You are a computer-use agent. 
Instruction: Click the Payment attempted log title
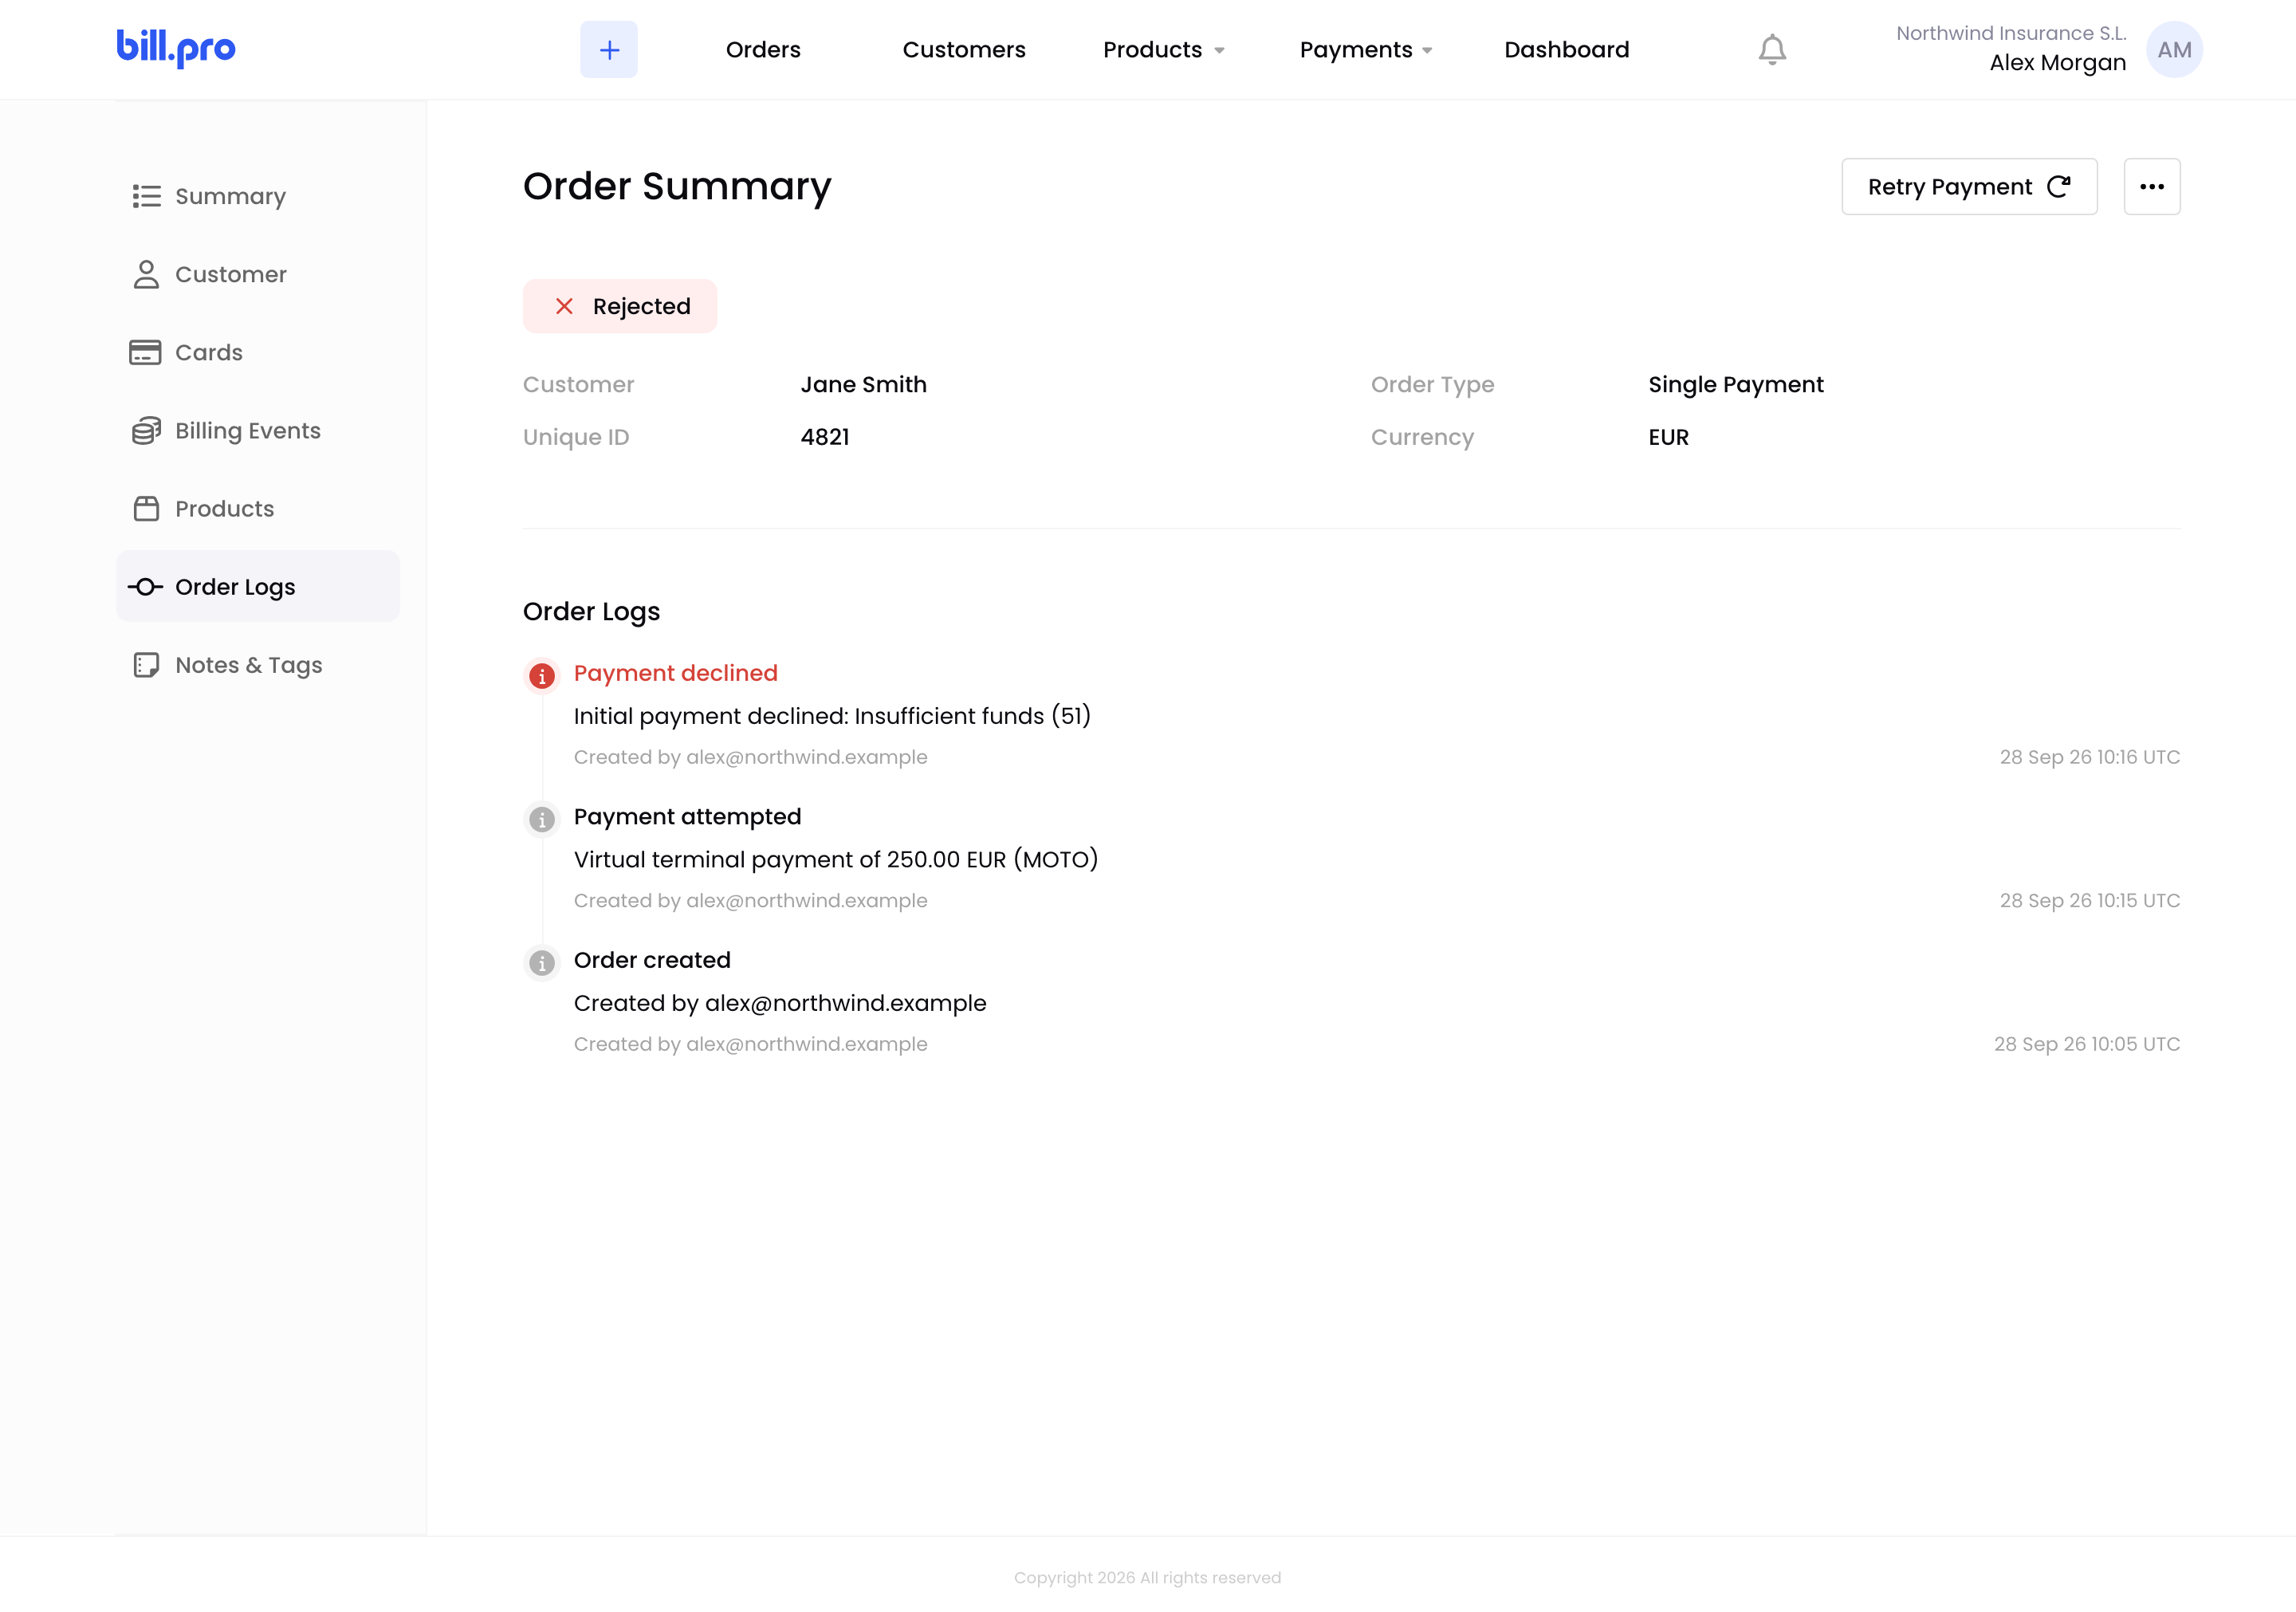pos(687,816)
